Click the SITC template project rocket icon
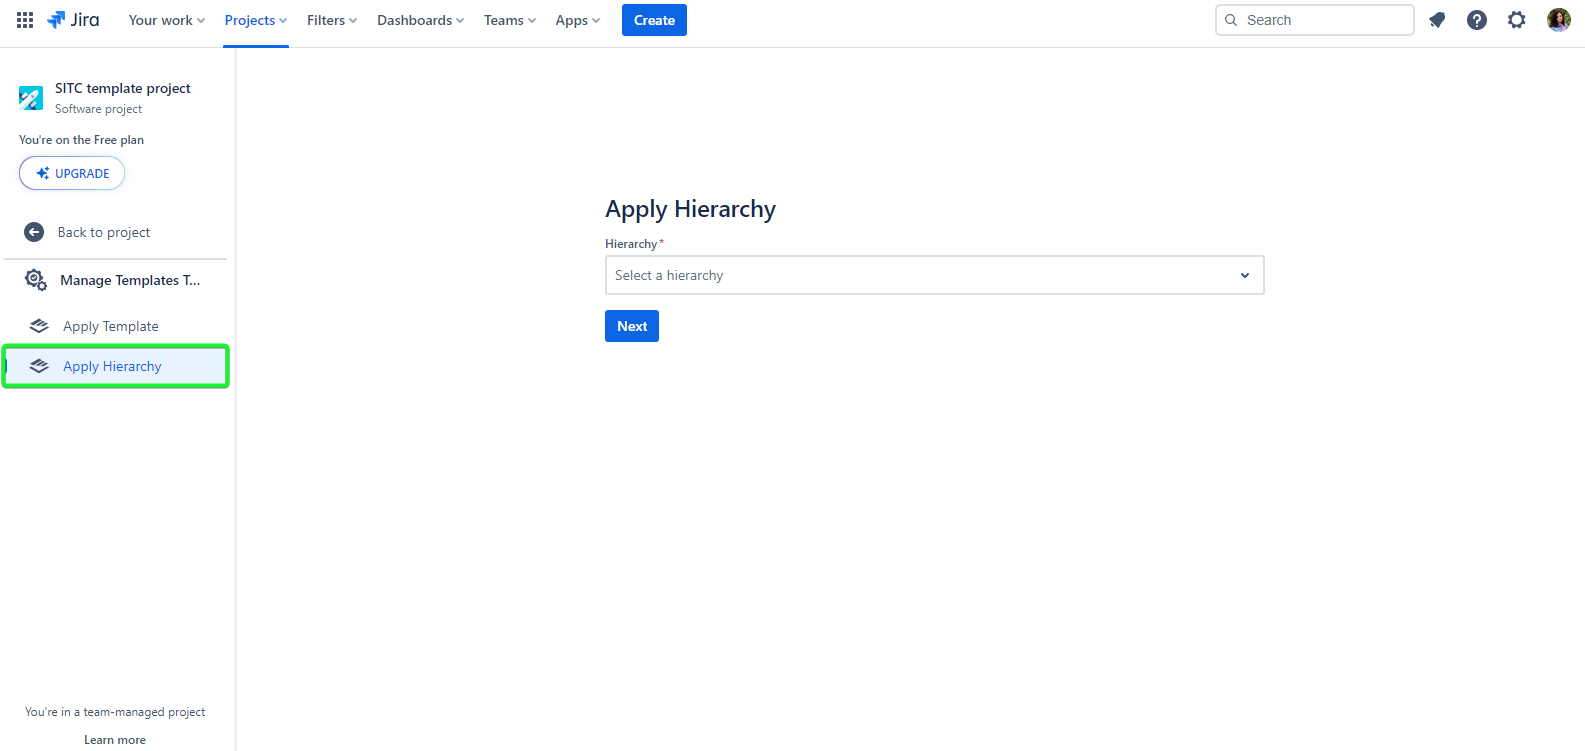Viewport: 1585px width, 751px height. click(31, 98)
